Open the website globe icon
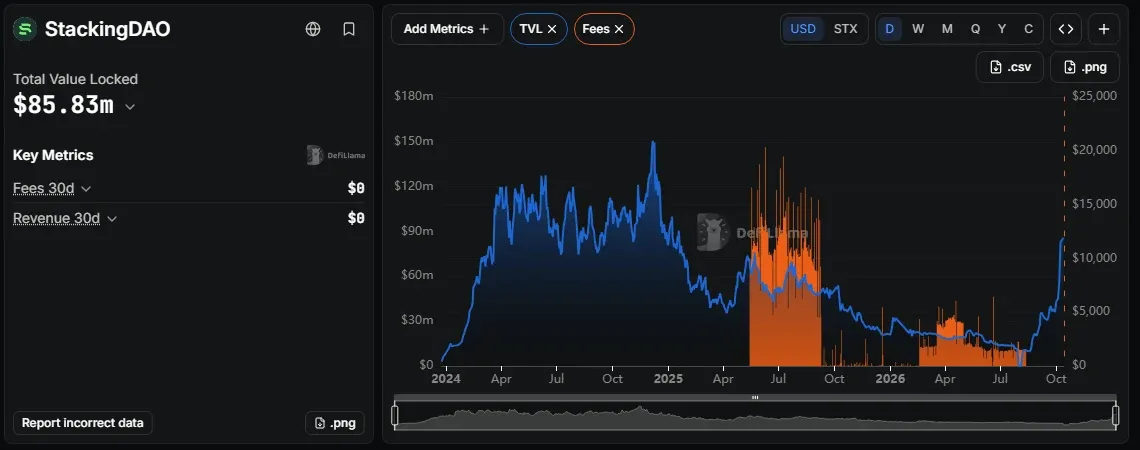This screenshot has height=450, width=1140. click(x=313, y=29)
